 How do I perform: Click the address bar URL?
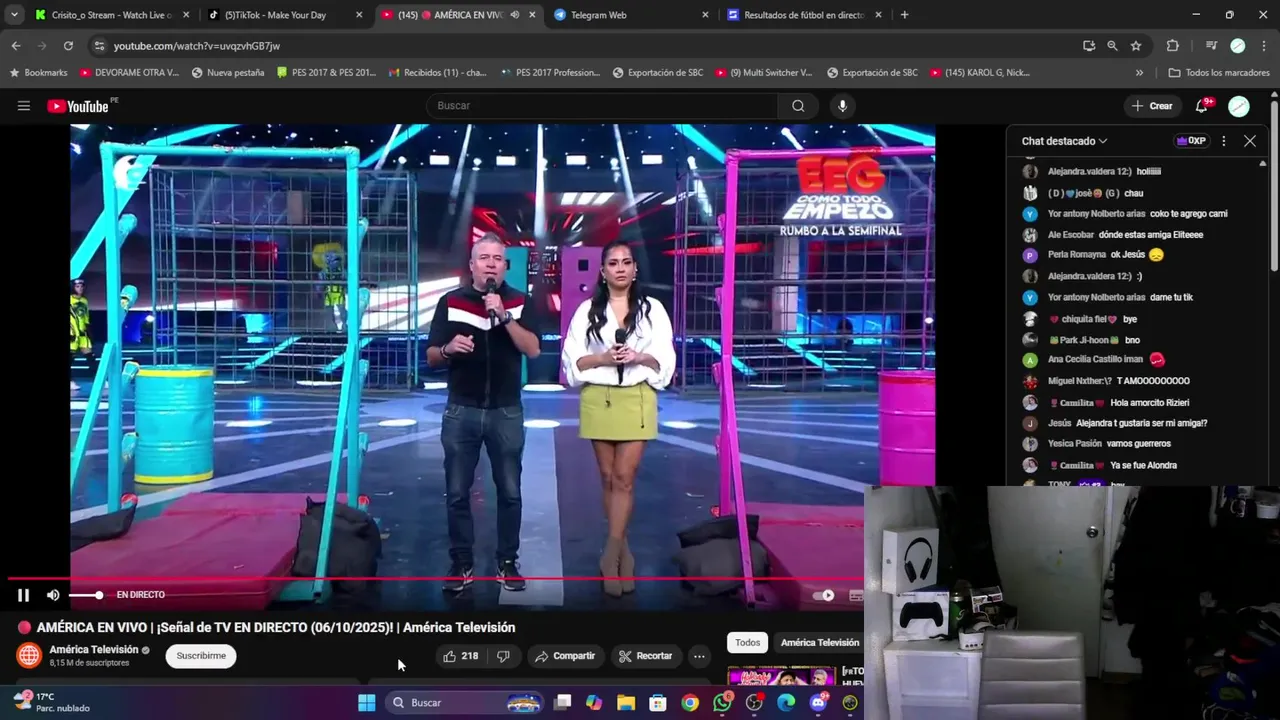point(197,46)
